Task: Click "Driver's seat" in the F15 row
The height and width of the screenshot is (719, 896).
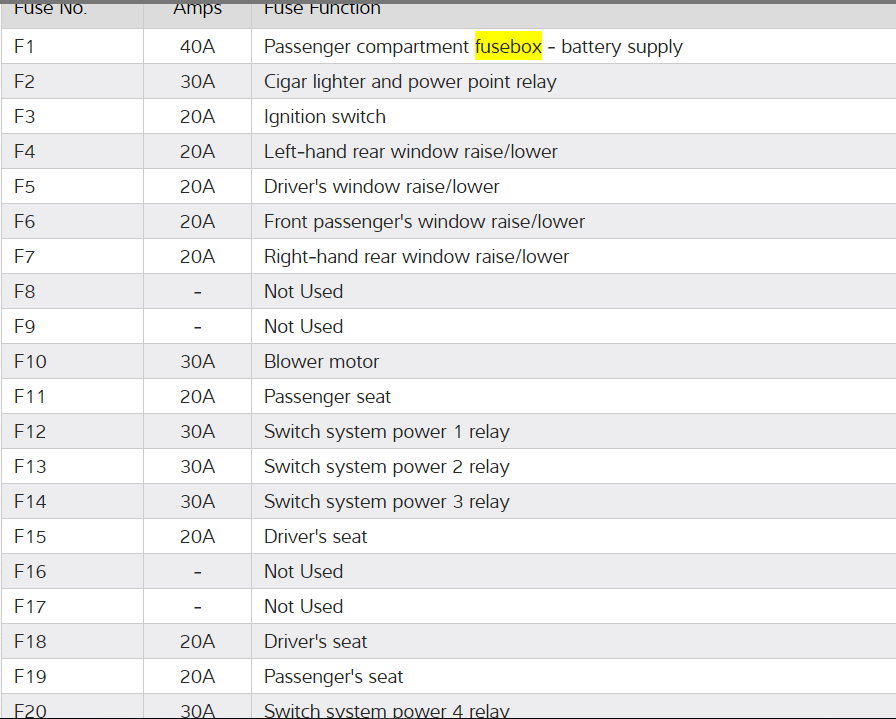Action: pos(315,537)
